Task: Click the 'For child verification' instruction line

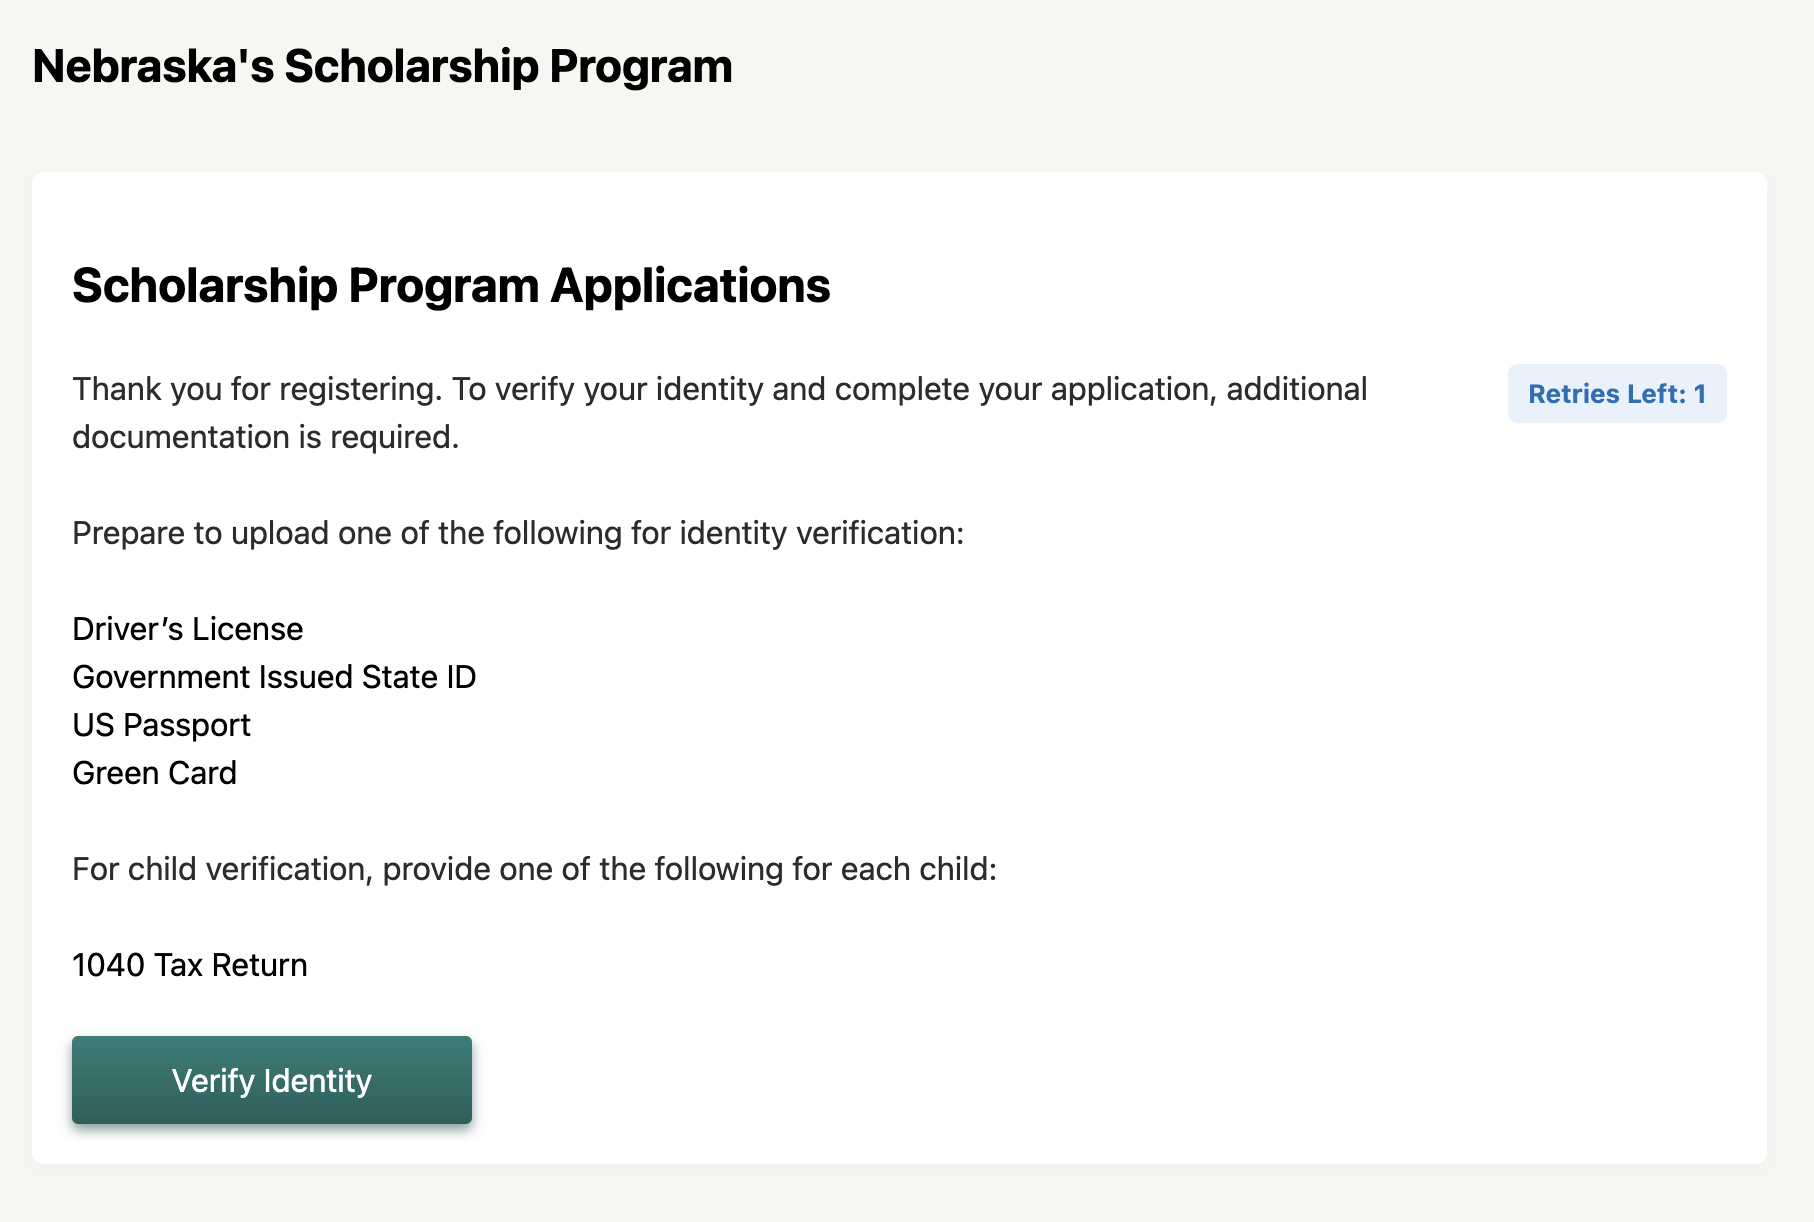Action: pyautogui.click(x=534, y=869)
